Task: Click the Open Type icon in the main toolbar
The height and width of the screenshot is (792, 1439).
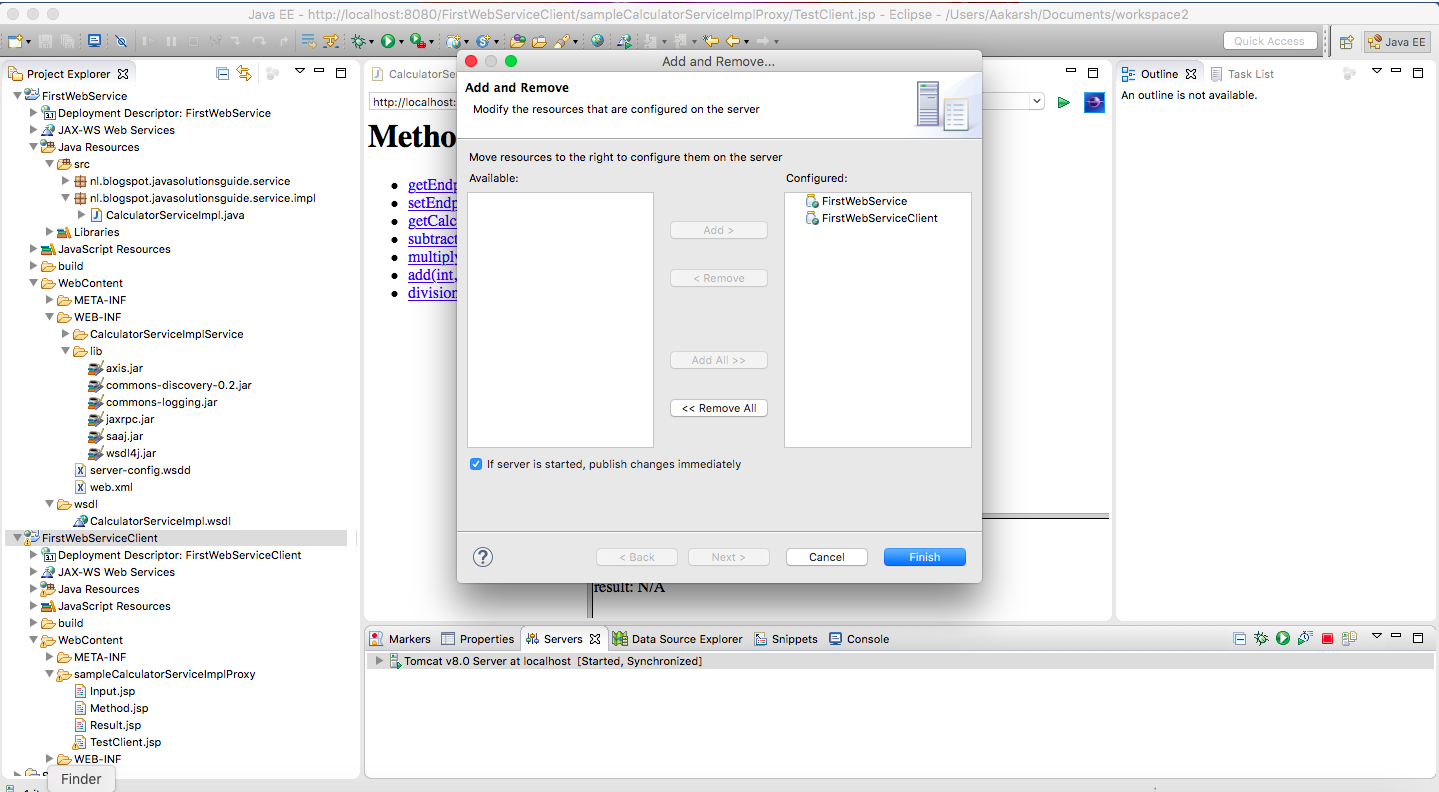Action: coord(517,41)
